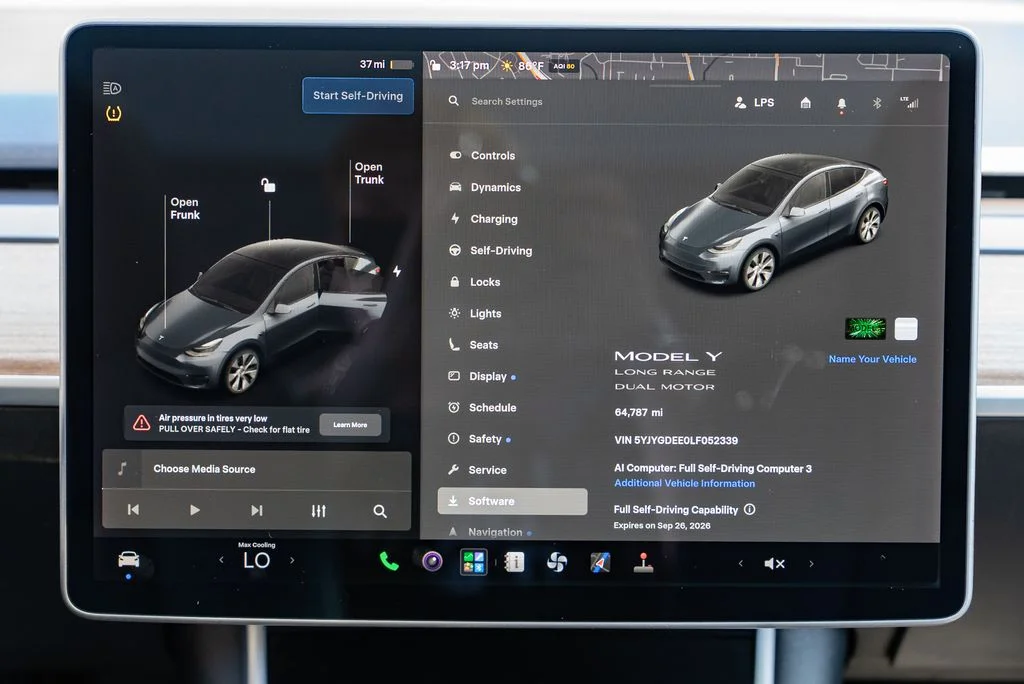This screenshot has width=1024, height=684.
Task: Tap the headlight auto high-beam indicator icon
Action: pos(112,88)
